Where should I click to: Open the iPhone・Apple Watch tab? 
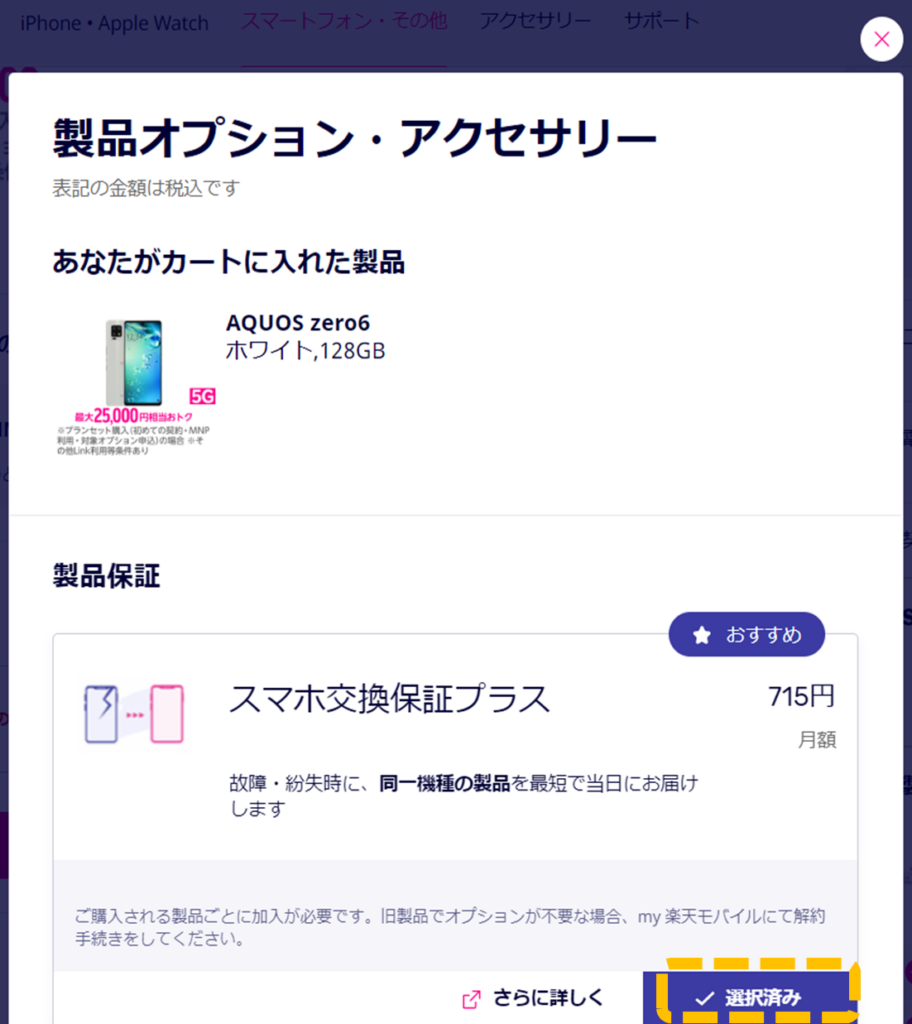point(114,24)
